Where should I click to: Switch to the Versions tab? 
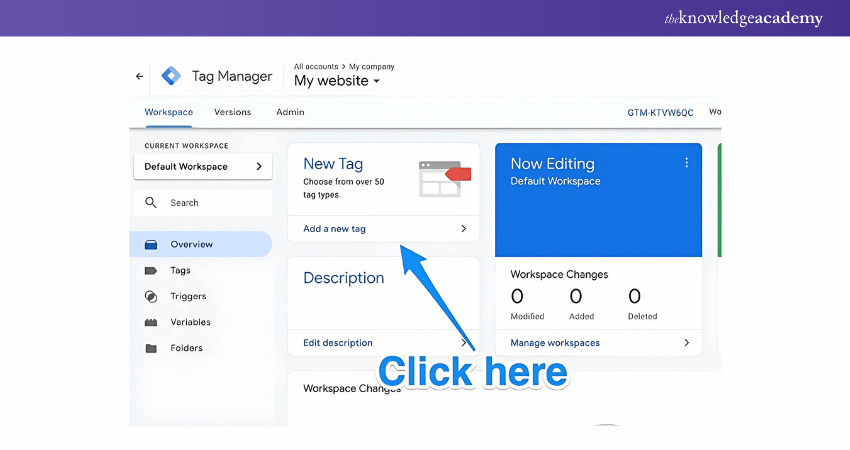[232, 112]
